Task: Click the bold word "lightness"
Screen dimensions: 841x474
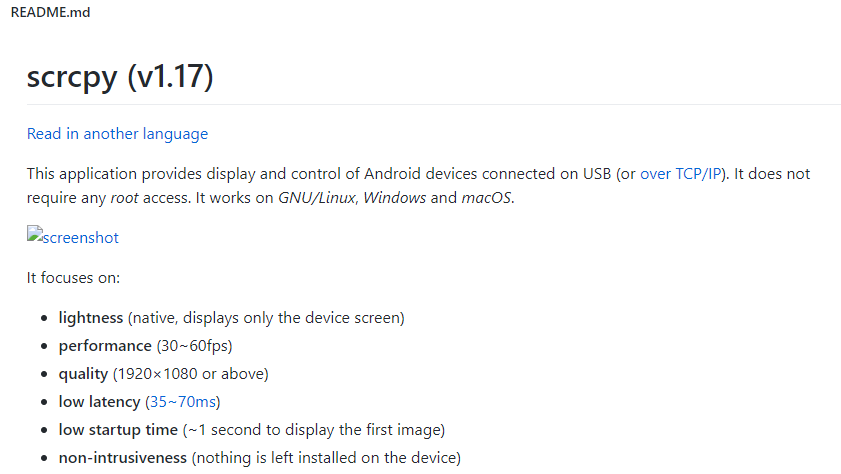Action: (90, 317)
